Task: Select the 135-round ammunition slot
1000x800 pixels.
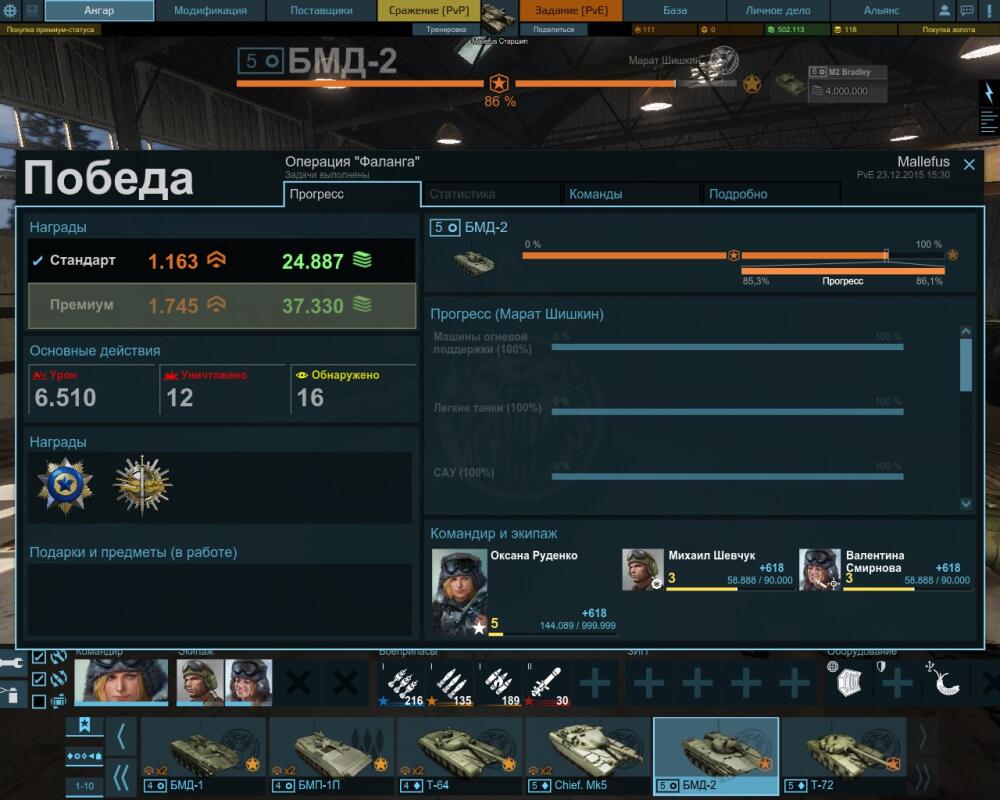Action: coord(450,685)
